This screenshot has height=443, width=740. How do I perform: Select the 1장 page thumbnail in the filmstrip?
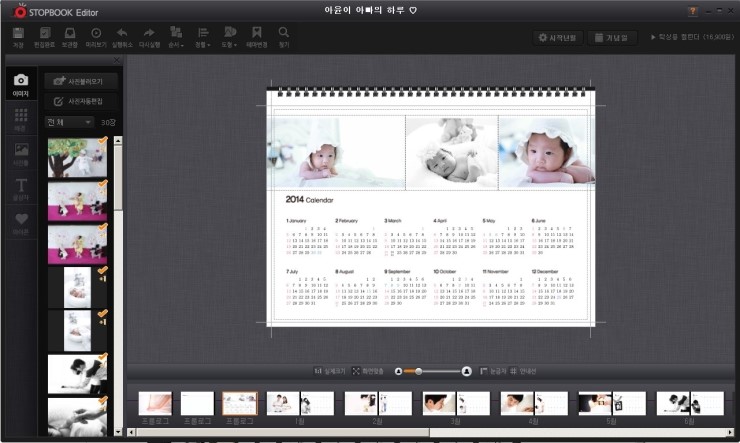tap(299, 404)
